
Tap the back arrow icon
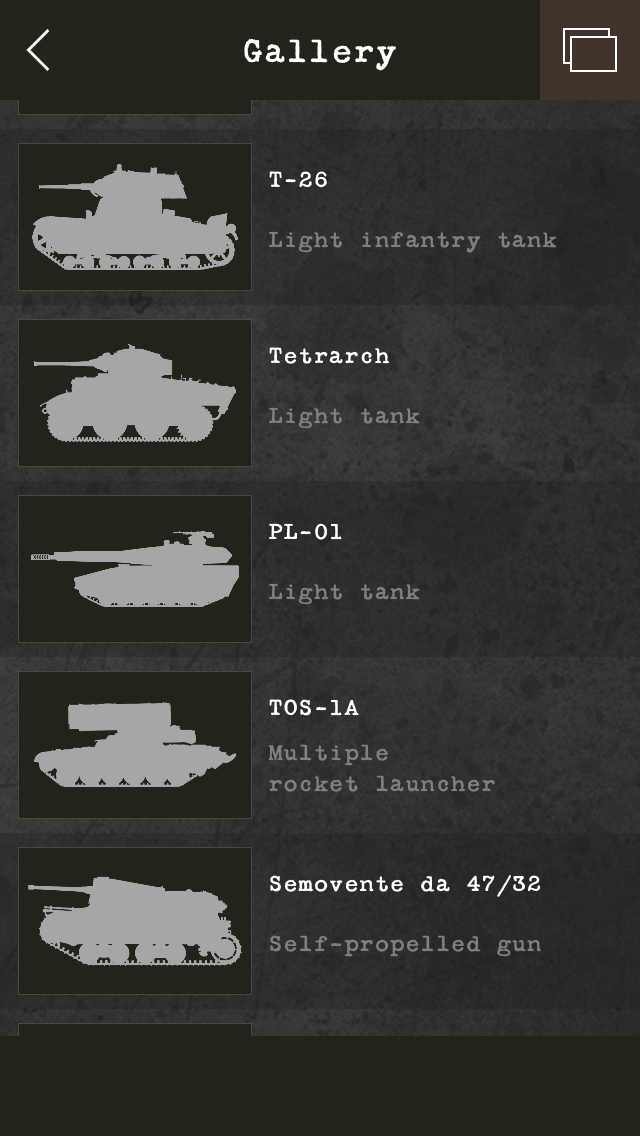38,50
